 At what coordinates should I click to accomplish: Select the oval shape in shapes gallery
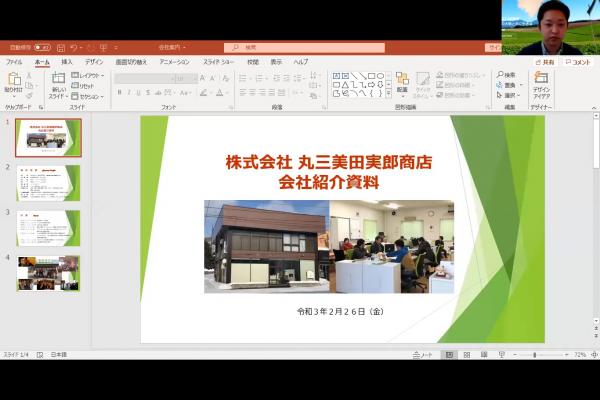[380, 76]
